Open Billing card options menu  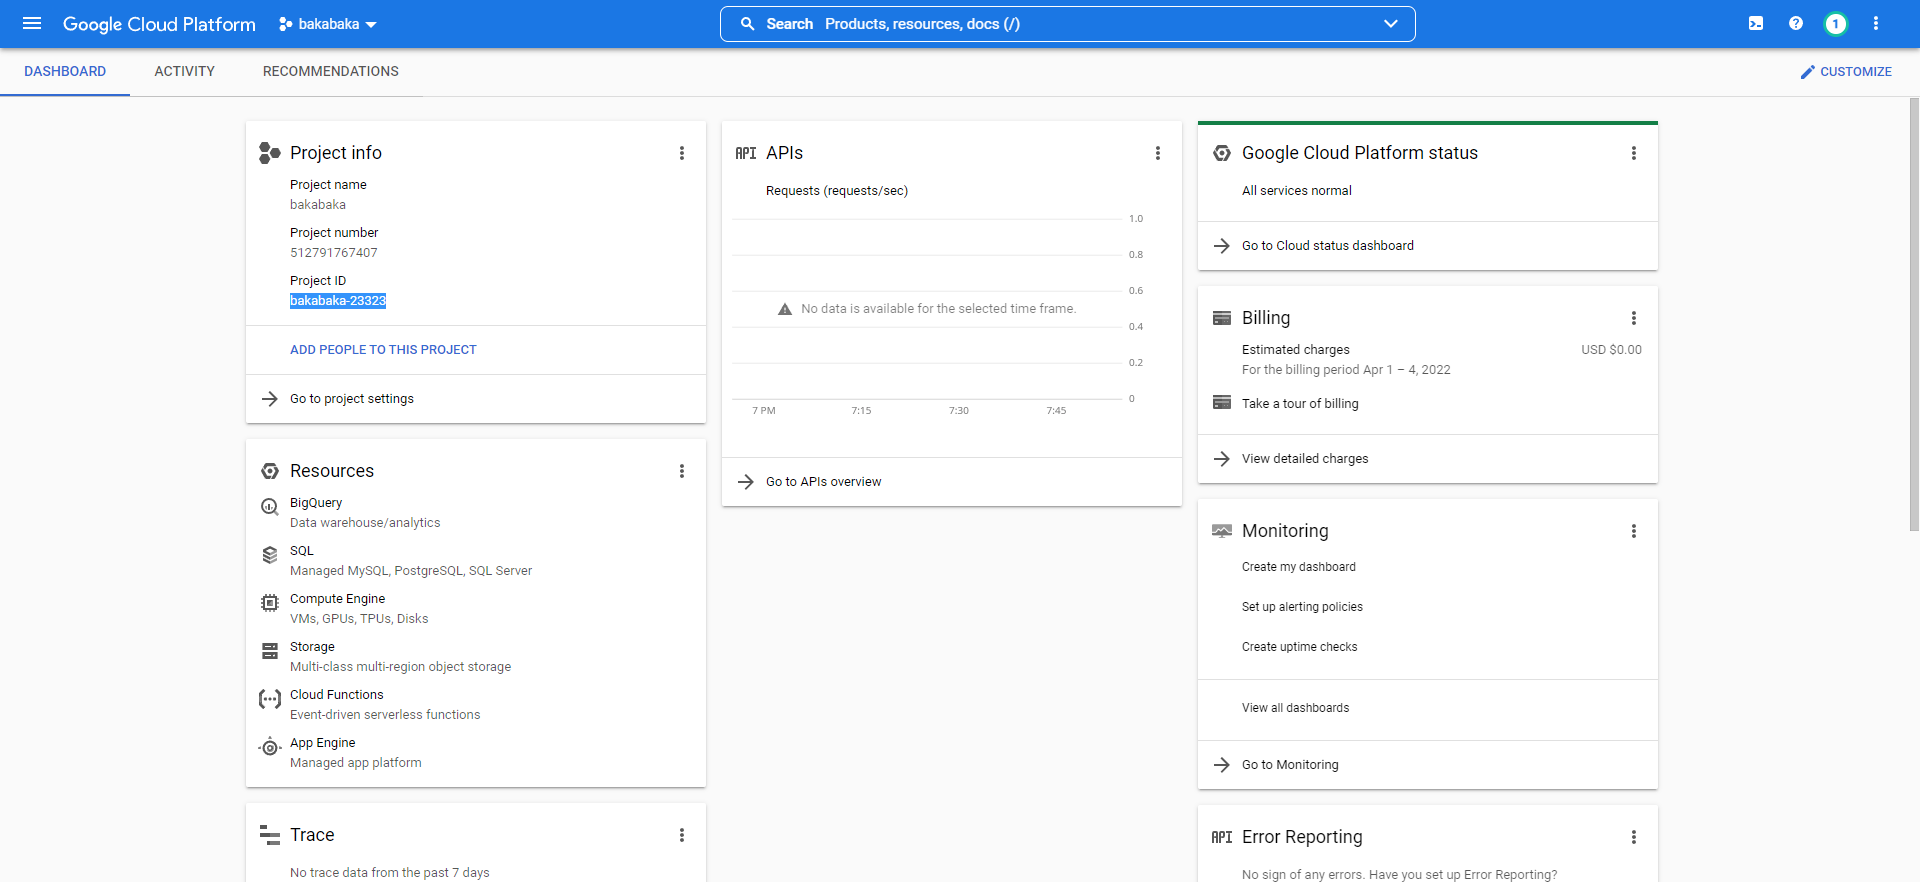(1634, 318)
